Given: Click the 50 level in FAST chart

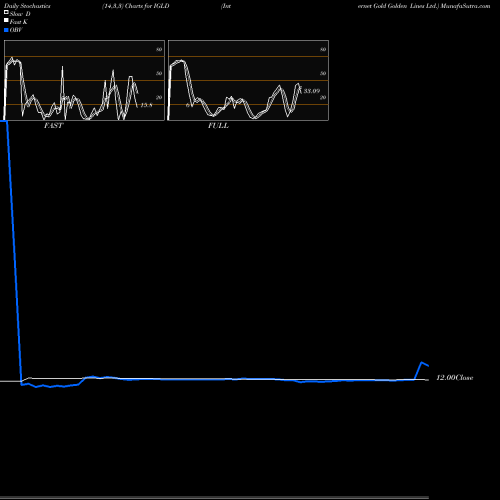Looking at the screenshot, I should [159, 73].
